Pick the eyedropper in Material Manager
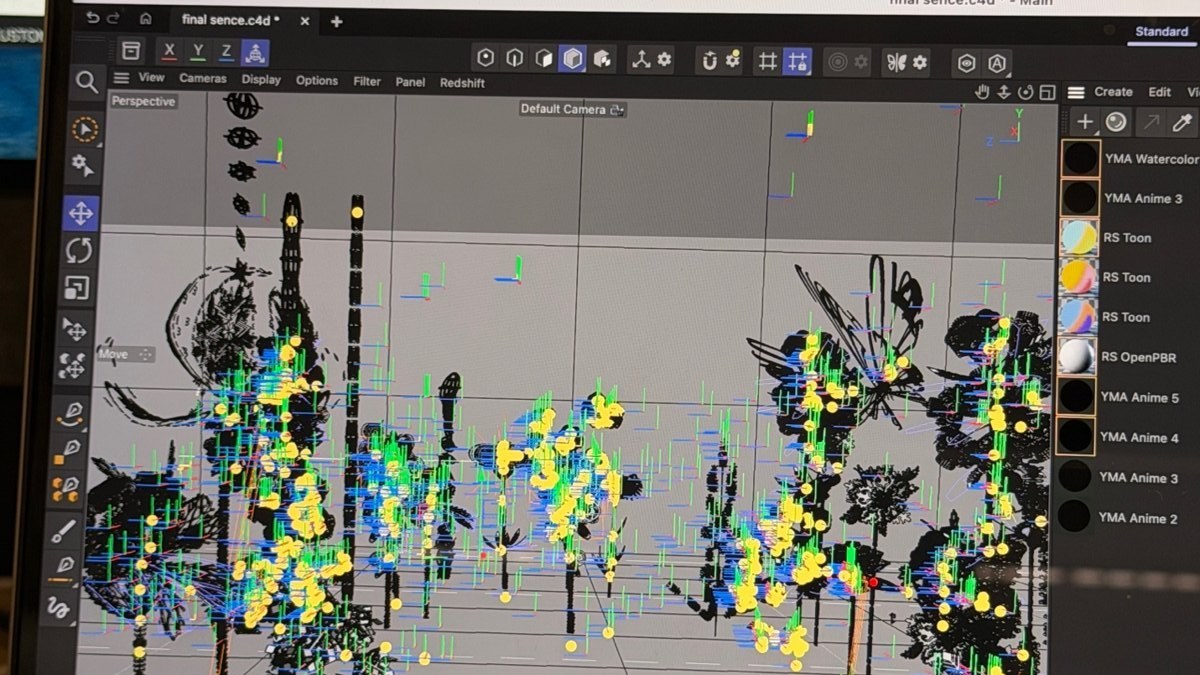 coord(1182,122)
